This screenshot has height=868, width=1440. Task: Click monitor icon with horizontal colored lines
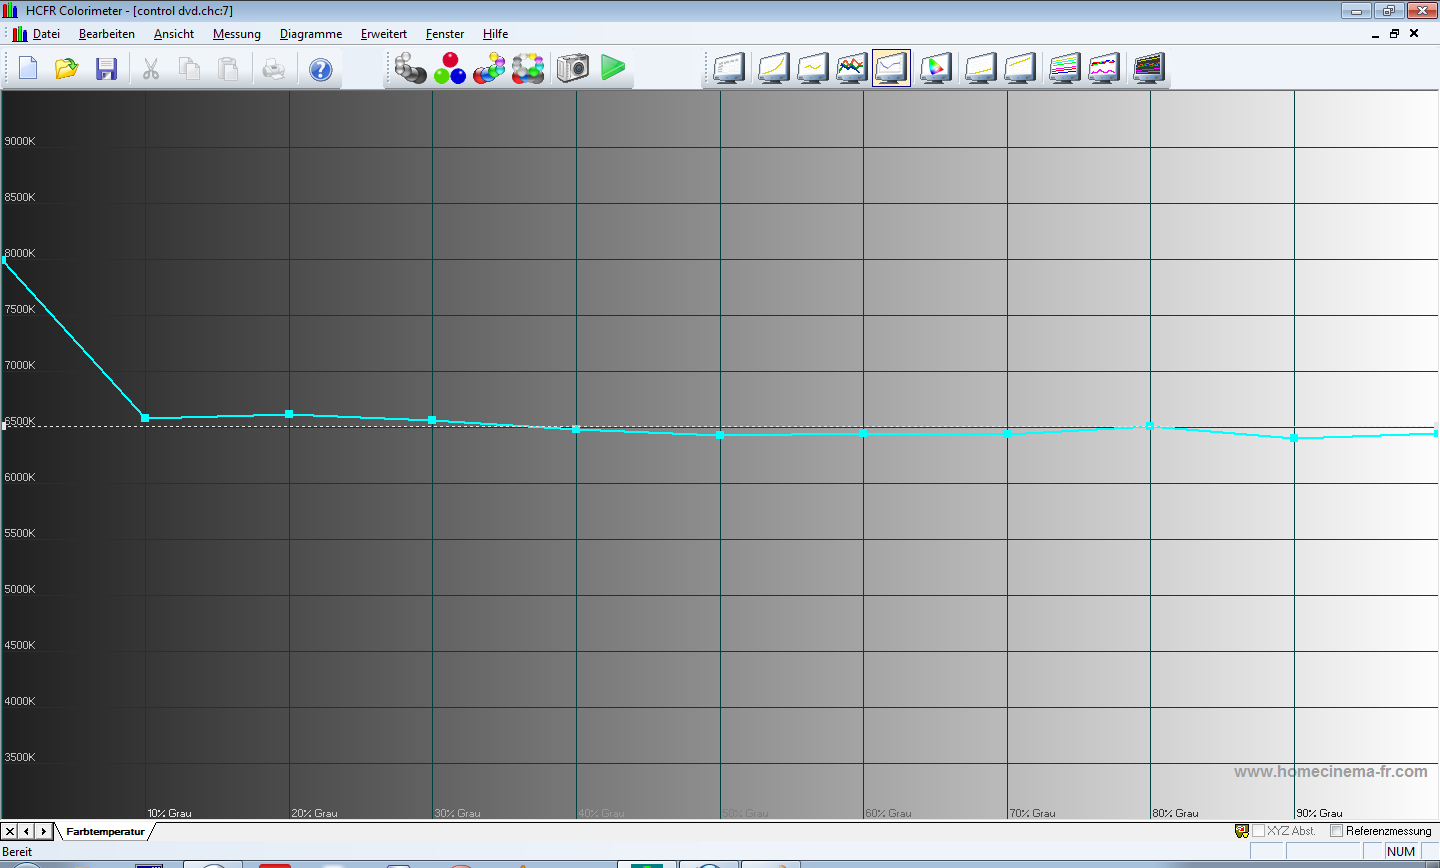point(1064,68)
